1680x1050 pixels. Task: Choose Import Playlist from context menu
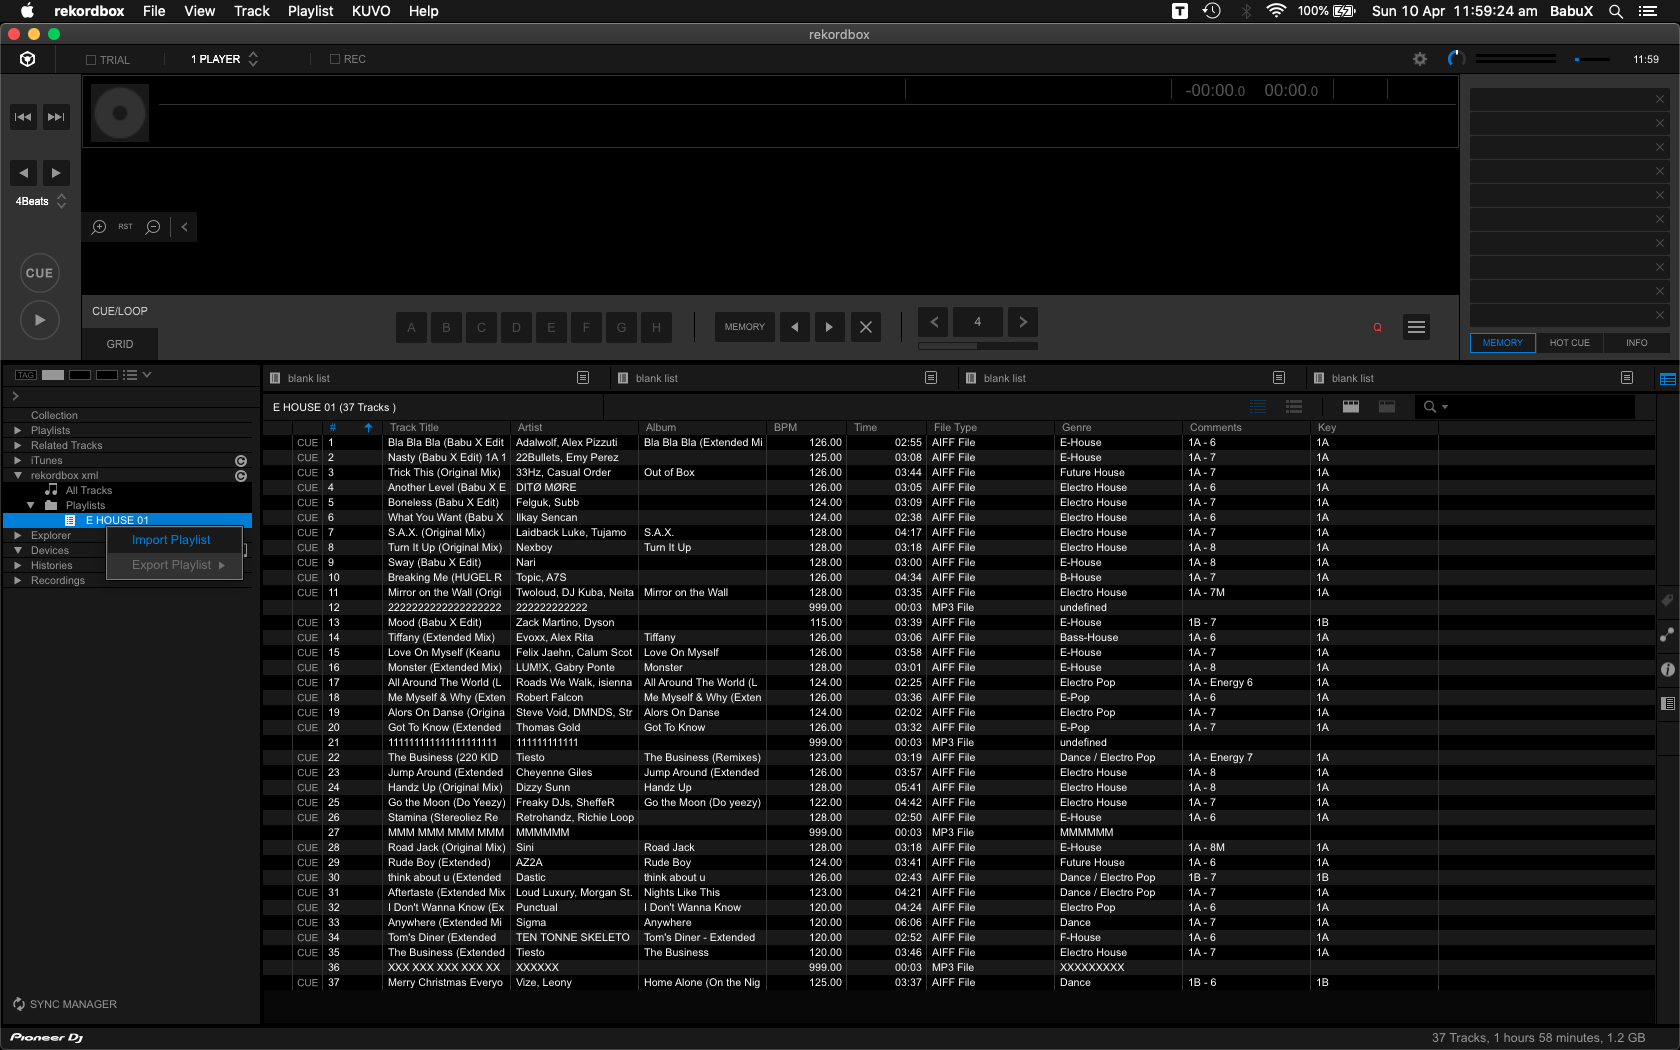(171, 540)
